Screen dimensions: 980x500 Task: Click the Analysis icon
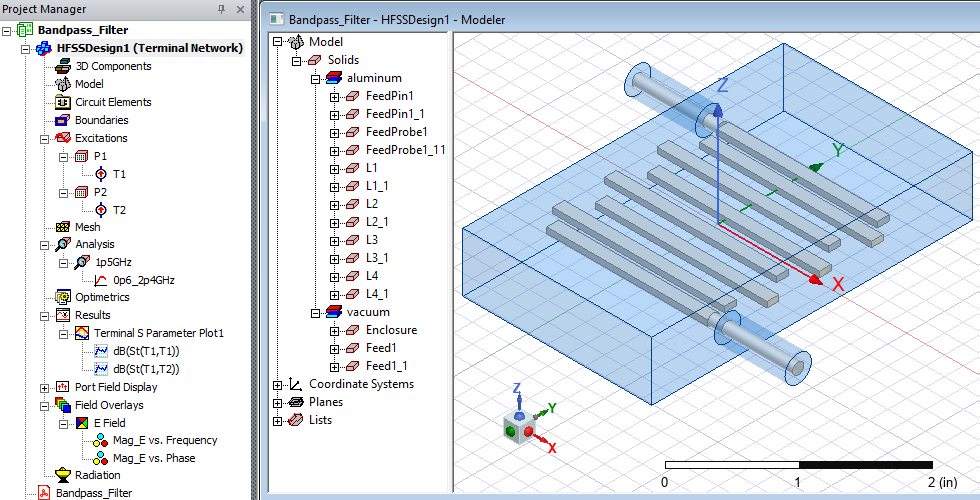click(x=63, y=244)
